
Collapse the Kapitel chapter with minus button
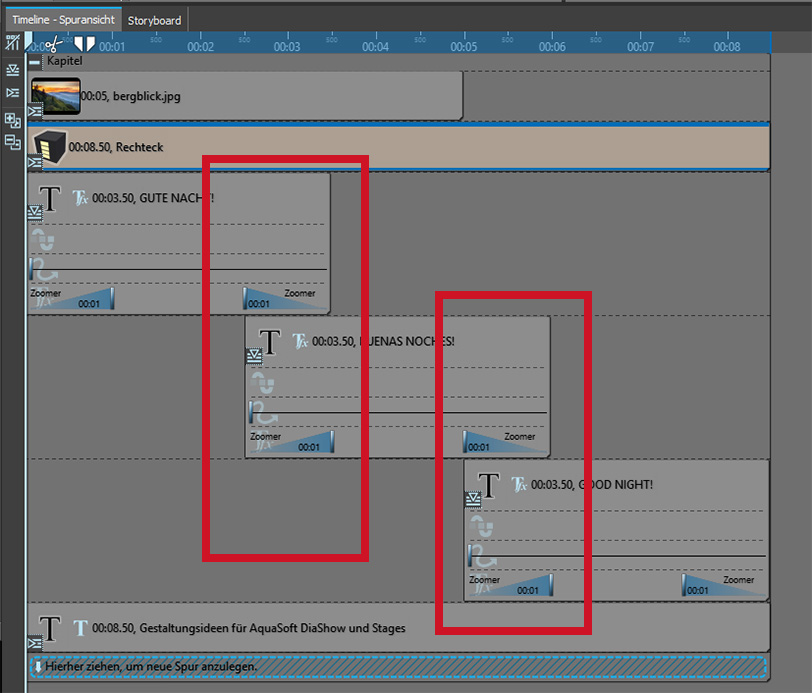[x=35, y=62]
